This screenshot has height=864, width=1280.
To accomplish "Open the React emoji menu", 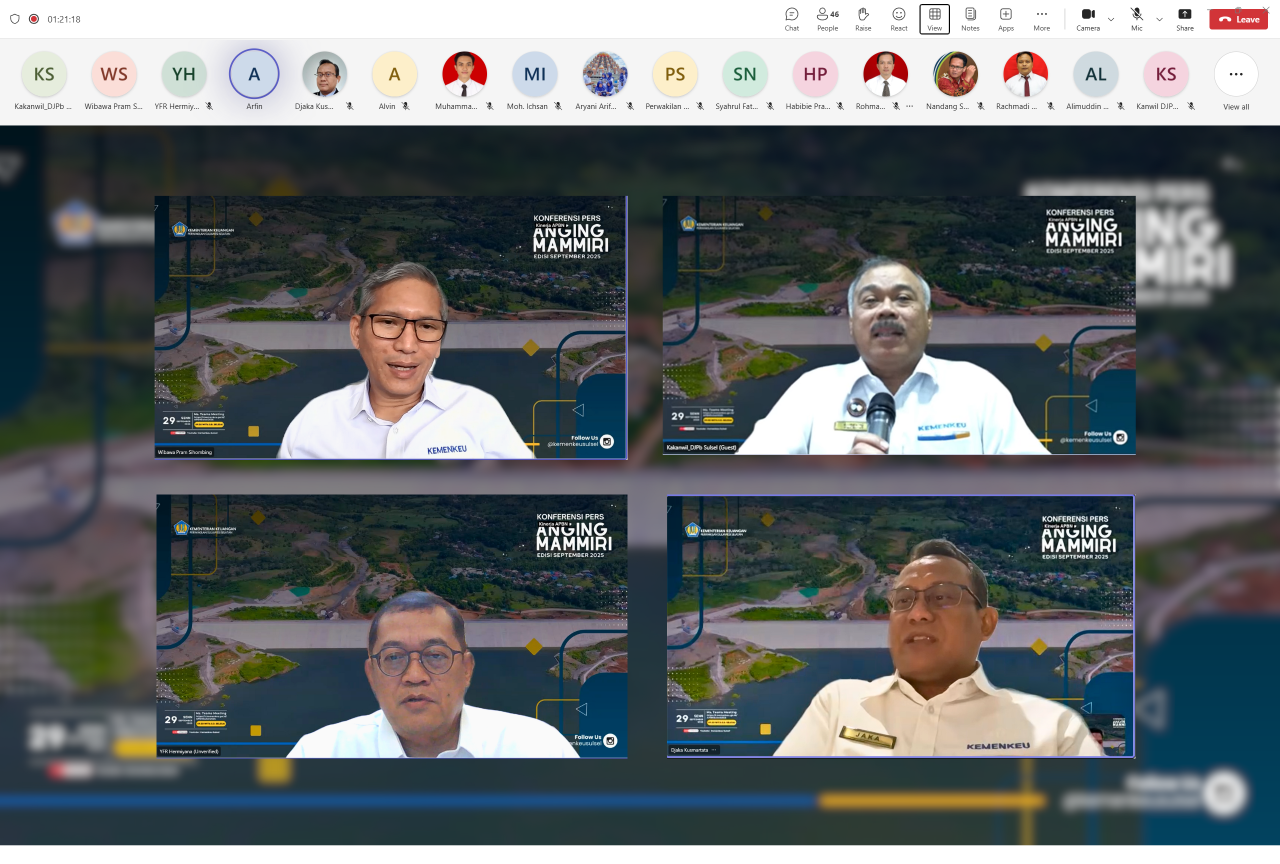I will point(899,18).
